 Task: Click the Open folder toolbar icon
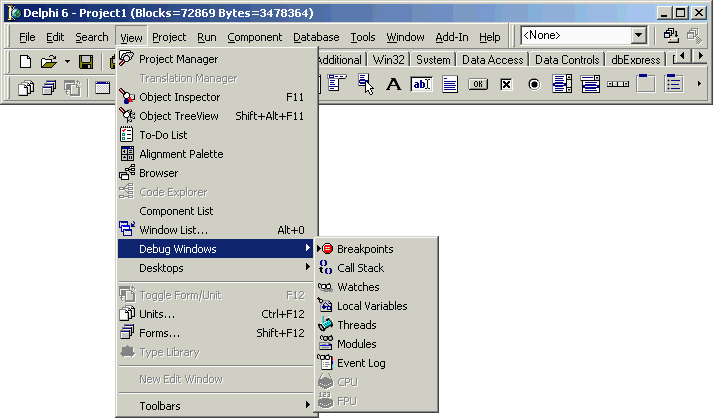coord(49,61)
